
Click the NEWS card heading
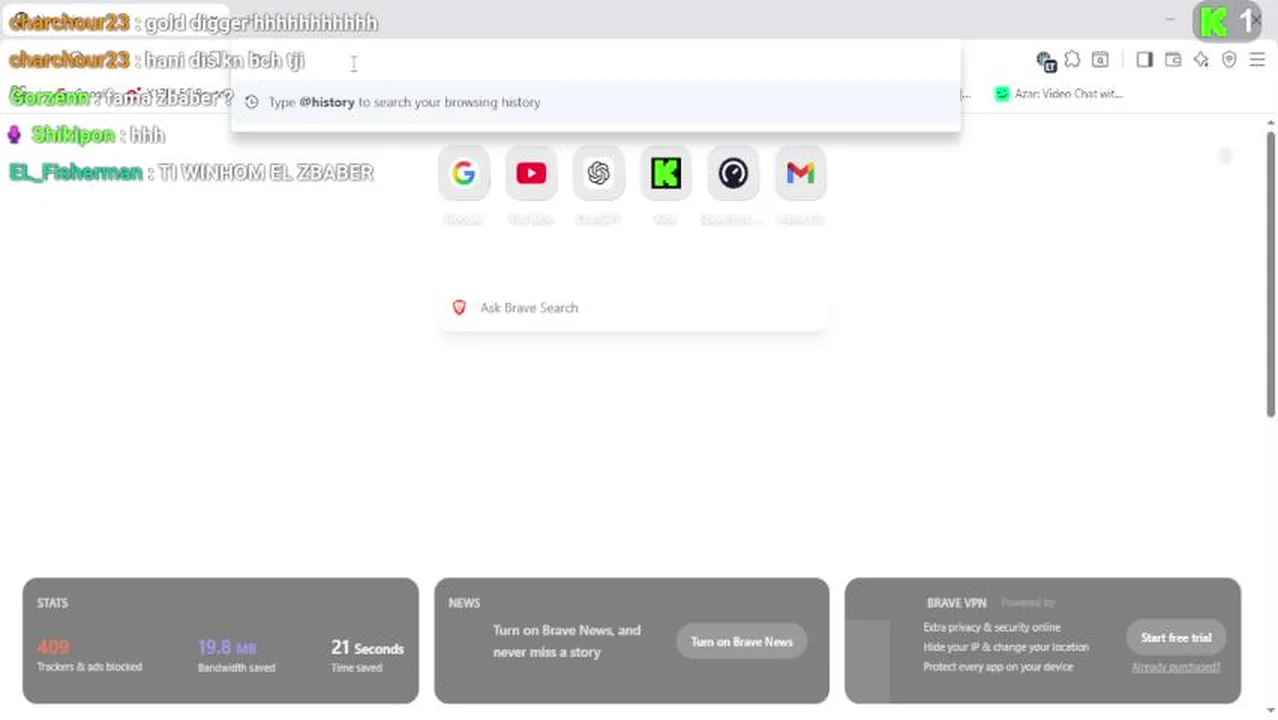click(464, 603)
